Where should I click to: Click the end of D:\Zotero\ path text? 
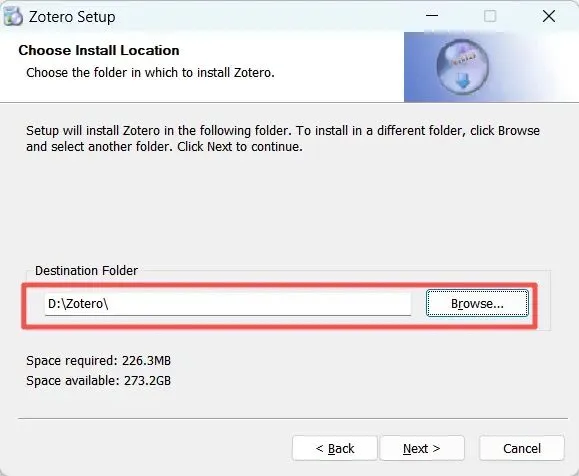[x=108, y=304]
